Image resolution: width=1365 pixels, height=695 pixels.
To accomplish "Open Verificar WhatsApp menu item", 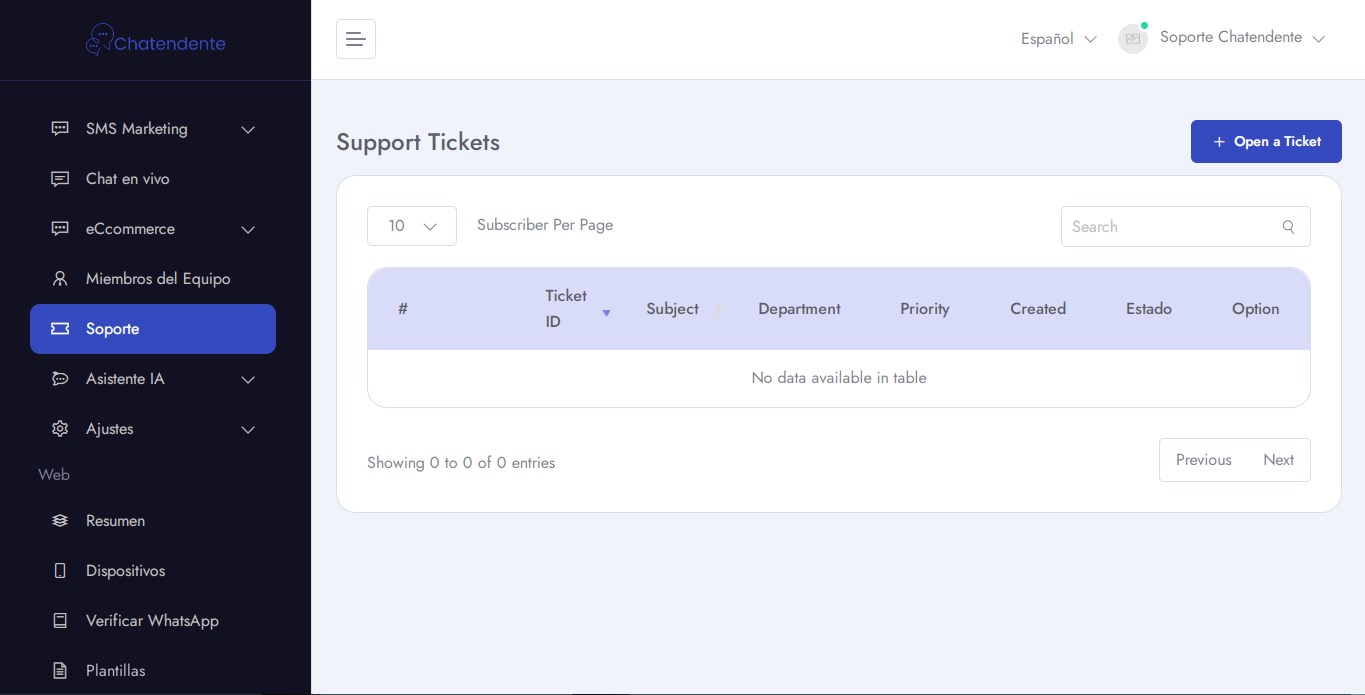I will coord(152,621).
